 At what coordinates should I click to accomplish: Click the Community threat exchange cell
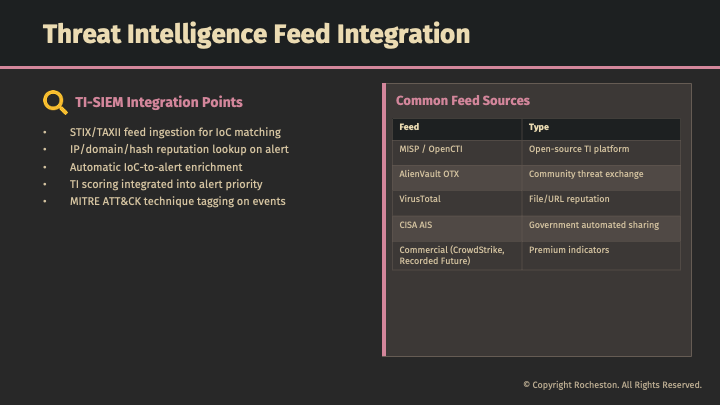(586, 174)
